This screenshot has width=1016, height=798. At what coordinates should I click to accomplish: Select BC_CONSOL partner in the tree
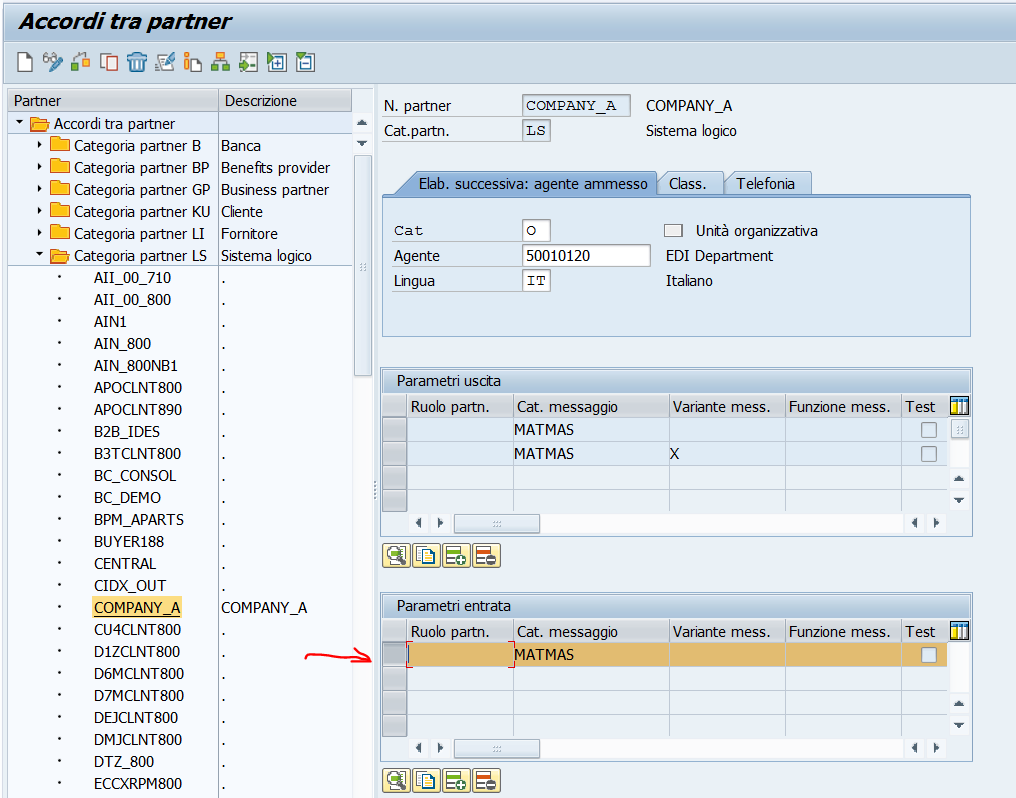[x=135, y=475]
